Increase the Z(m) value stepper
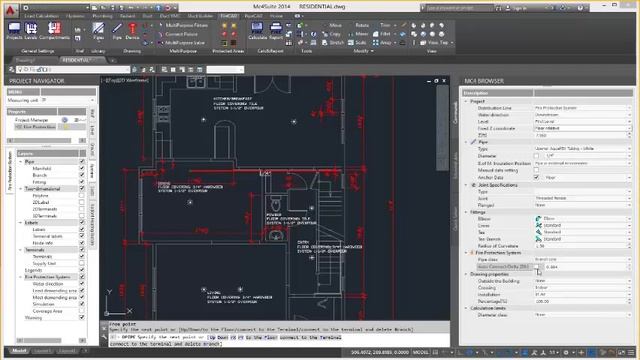The height and width of the screenshot is (360, 640). pyautogui.click(x=629, y=133)
